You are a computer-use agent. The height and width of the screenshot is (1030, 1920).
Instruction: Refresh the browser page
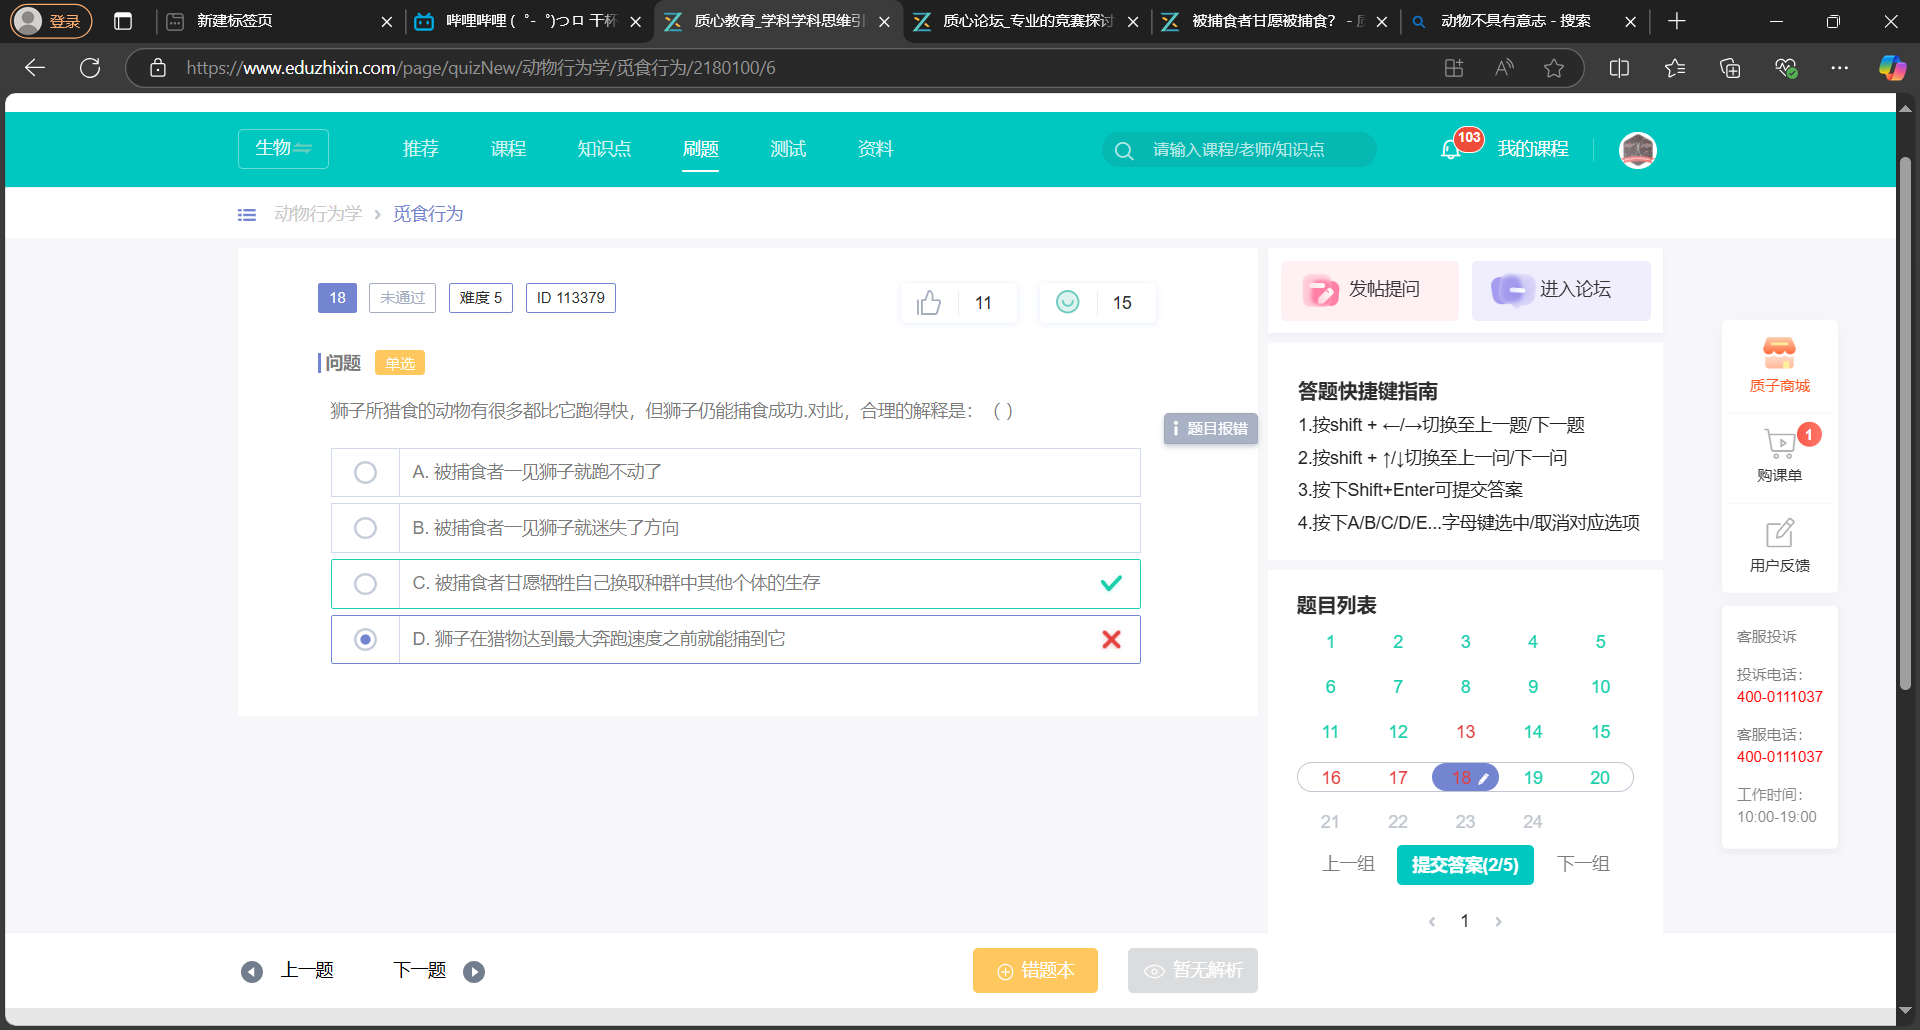(x=90, y=68)
